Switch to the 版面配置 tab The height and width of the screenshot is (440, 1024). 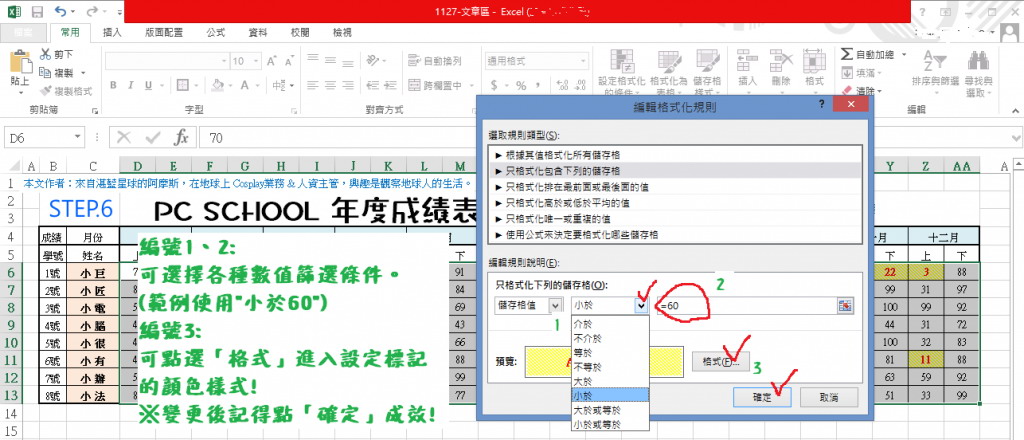coord(165,32)
